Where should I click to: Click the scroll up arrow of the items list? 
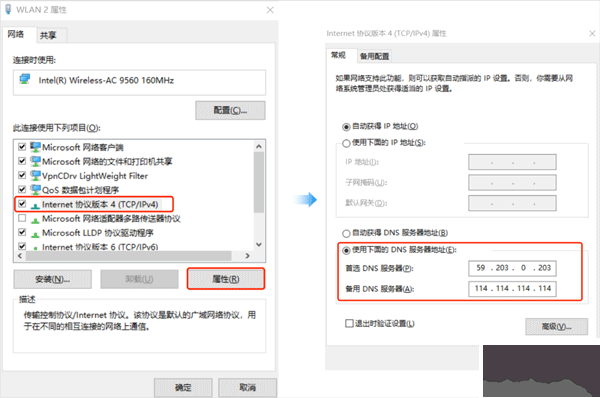[259, 146]
